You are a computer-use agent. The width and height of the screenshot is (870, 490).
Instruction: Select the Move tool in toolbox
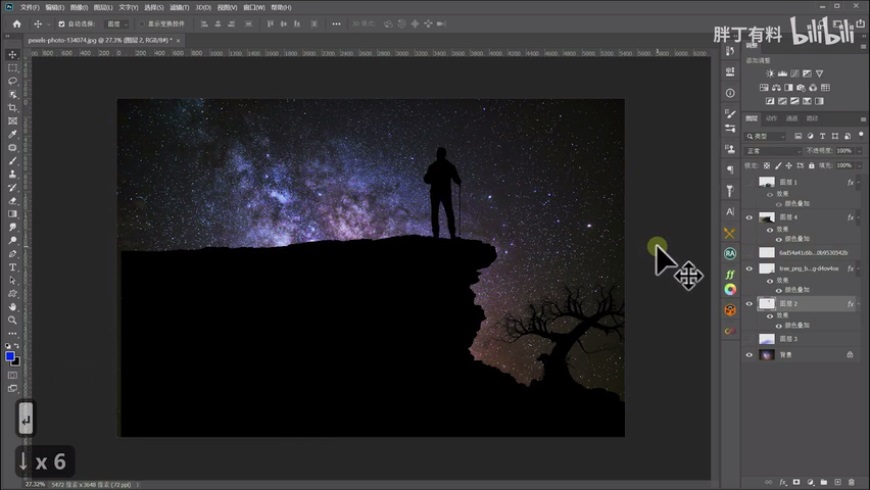tap(12, 54)
